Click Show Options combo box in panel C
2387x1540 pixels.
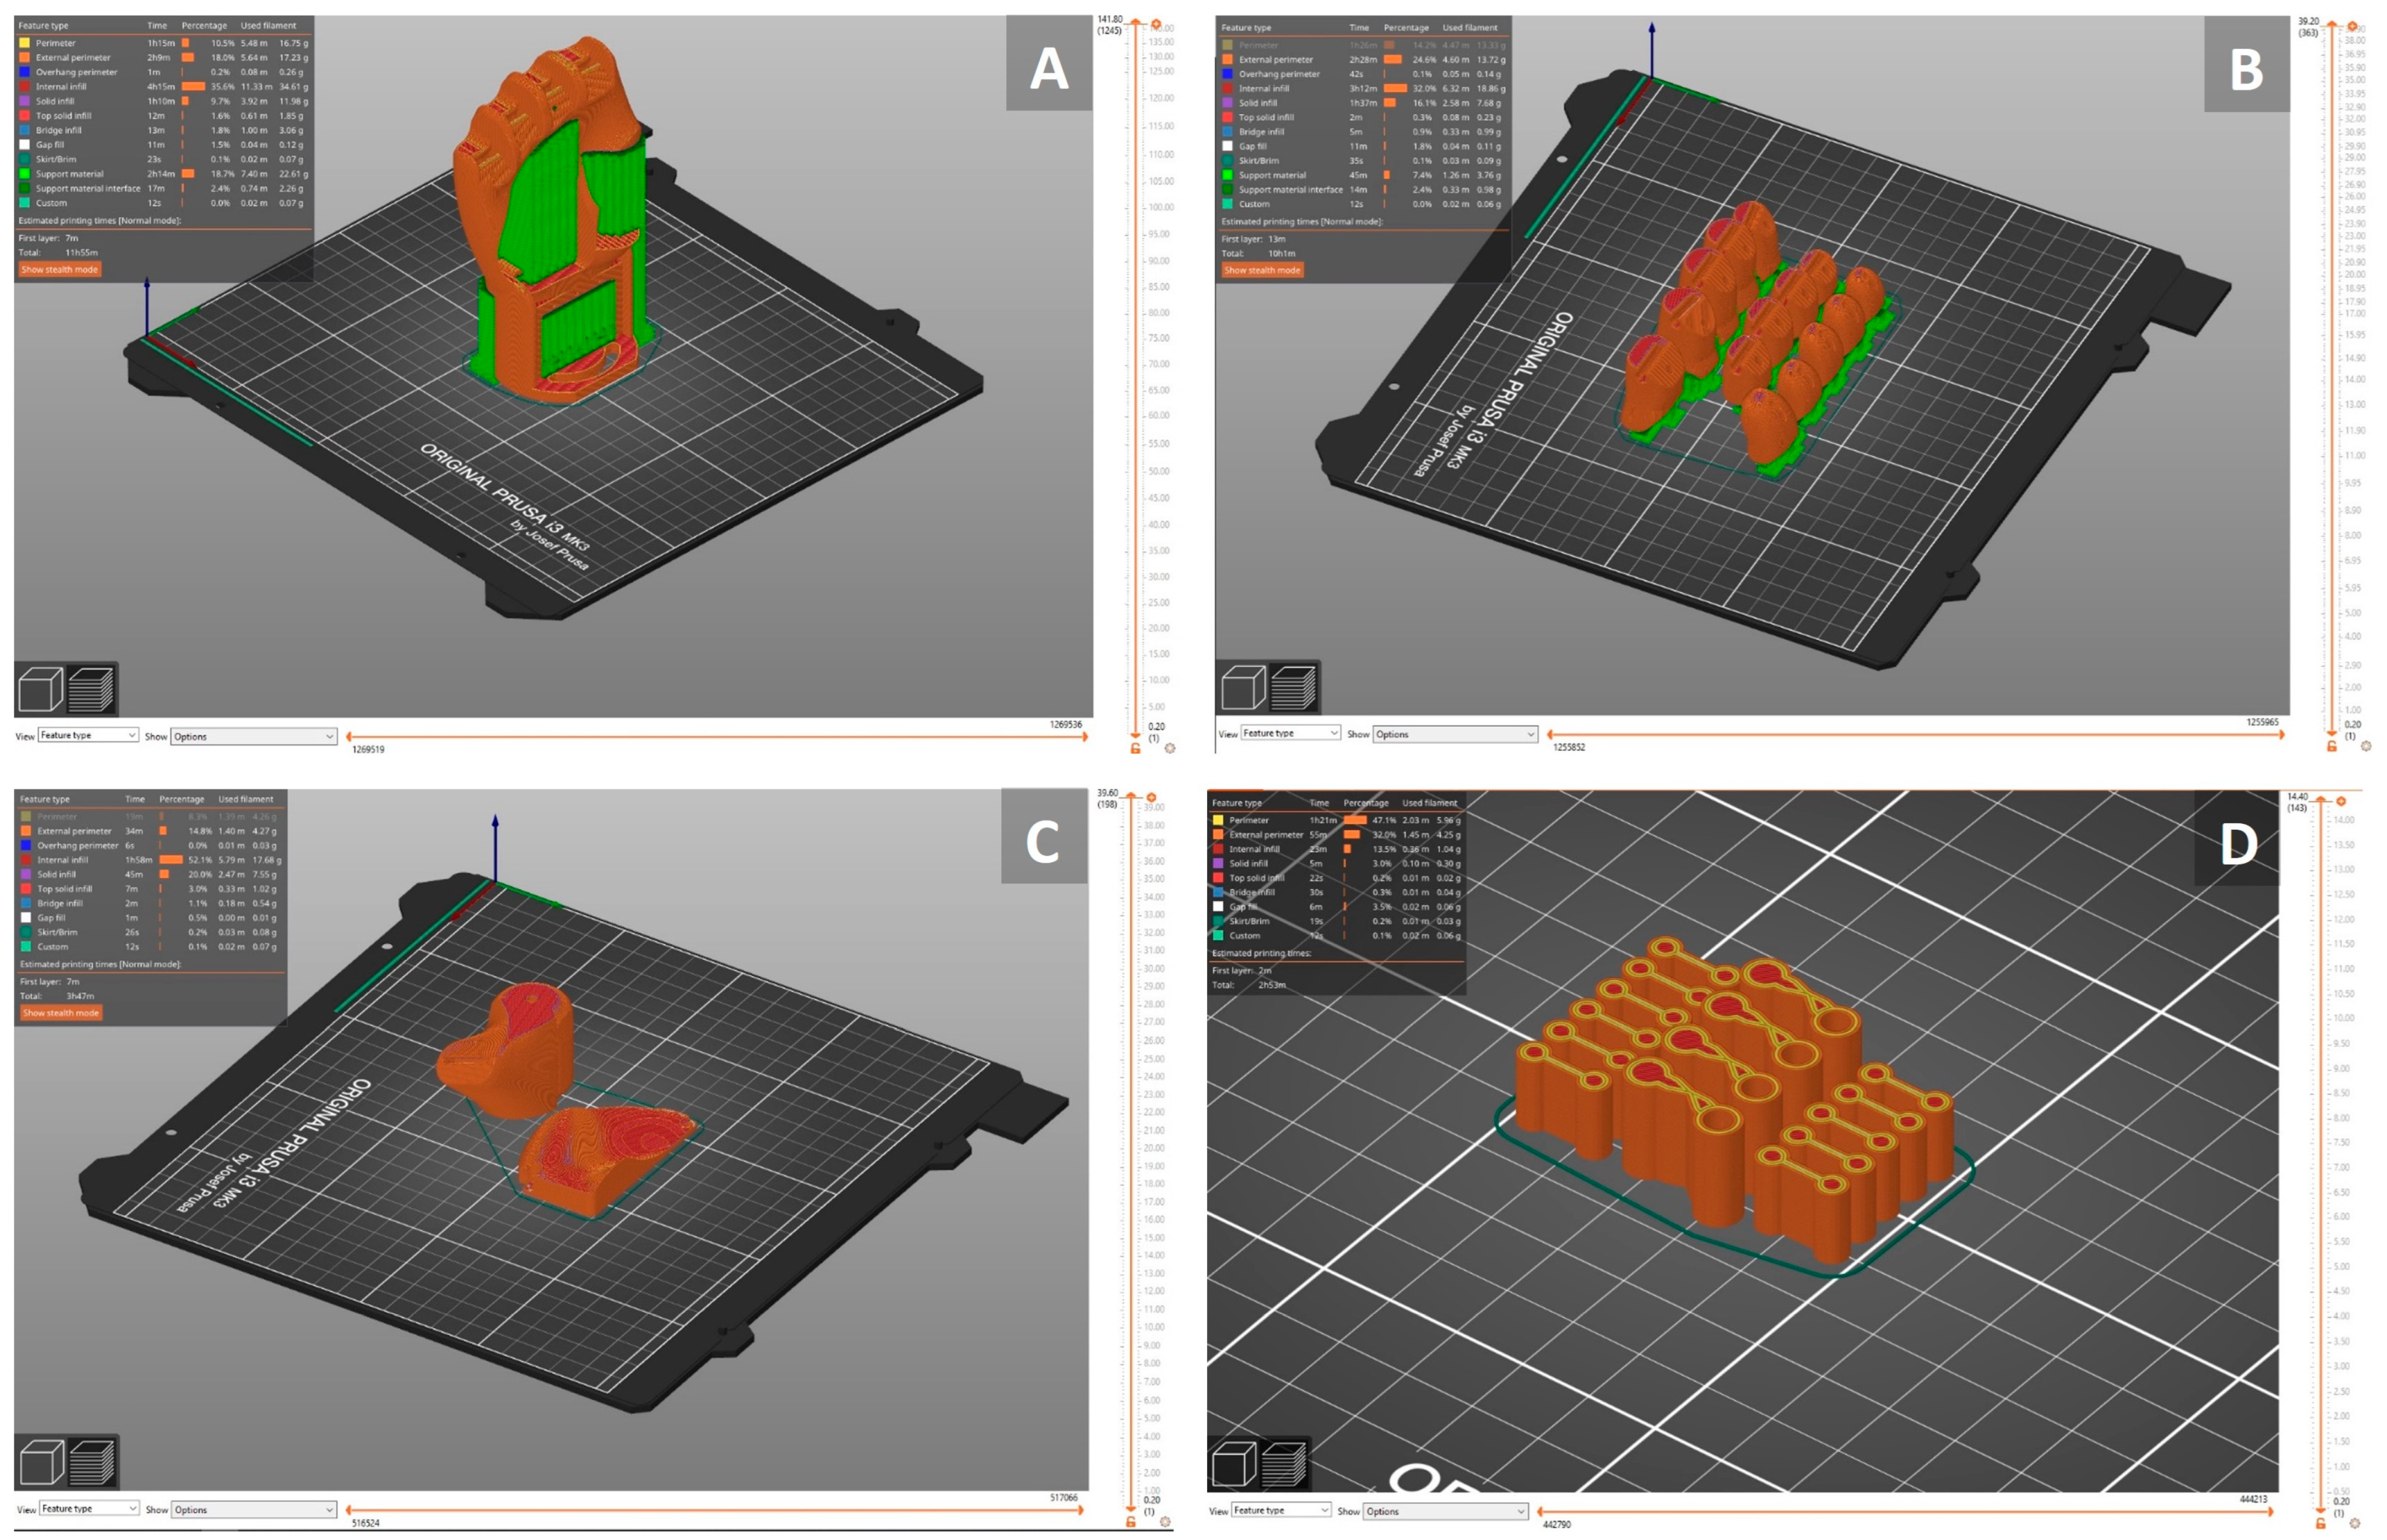[x=253, y=1510]
